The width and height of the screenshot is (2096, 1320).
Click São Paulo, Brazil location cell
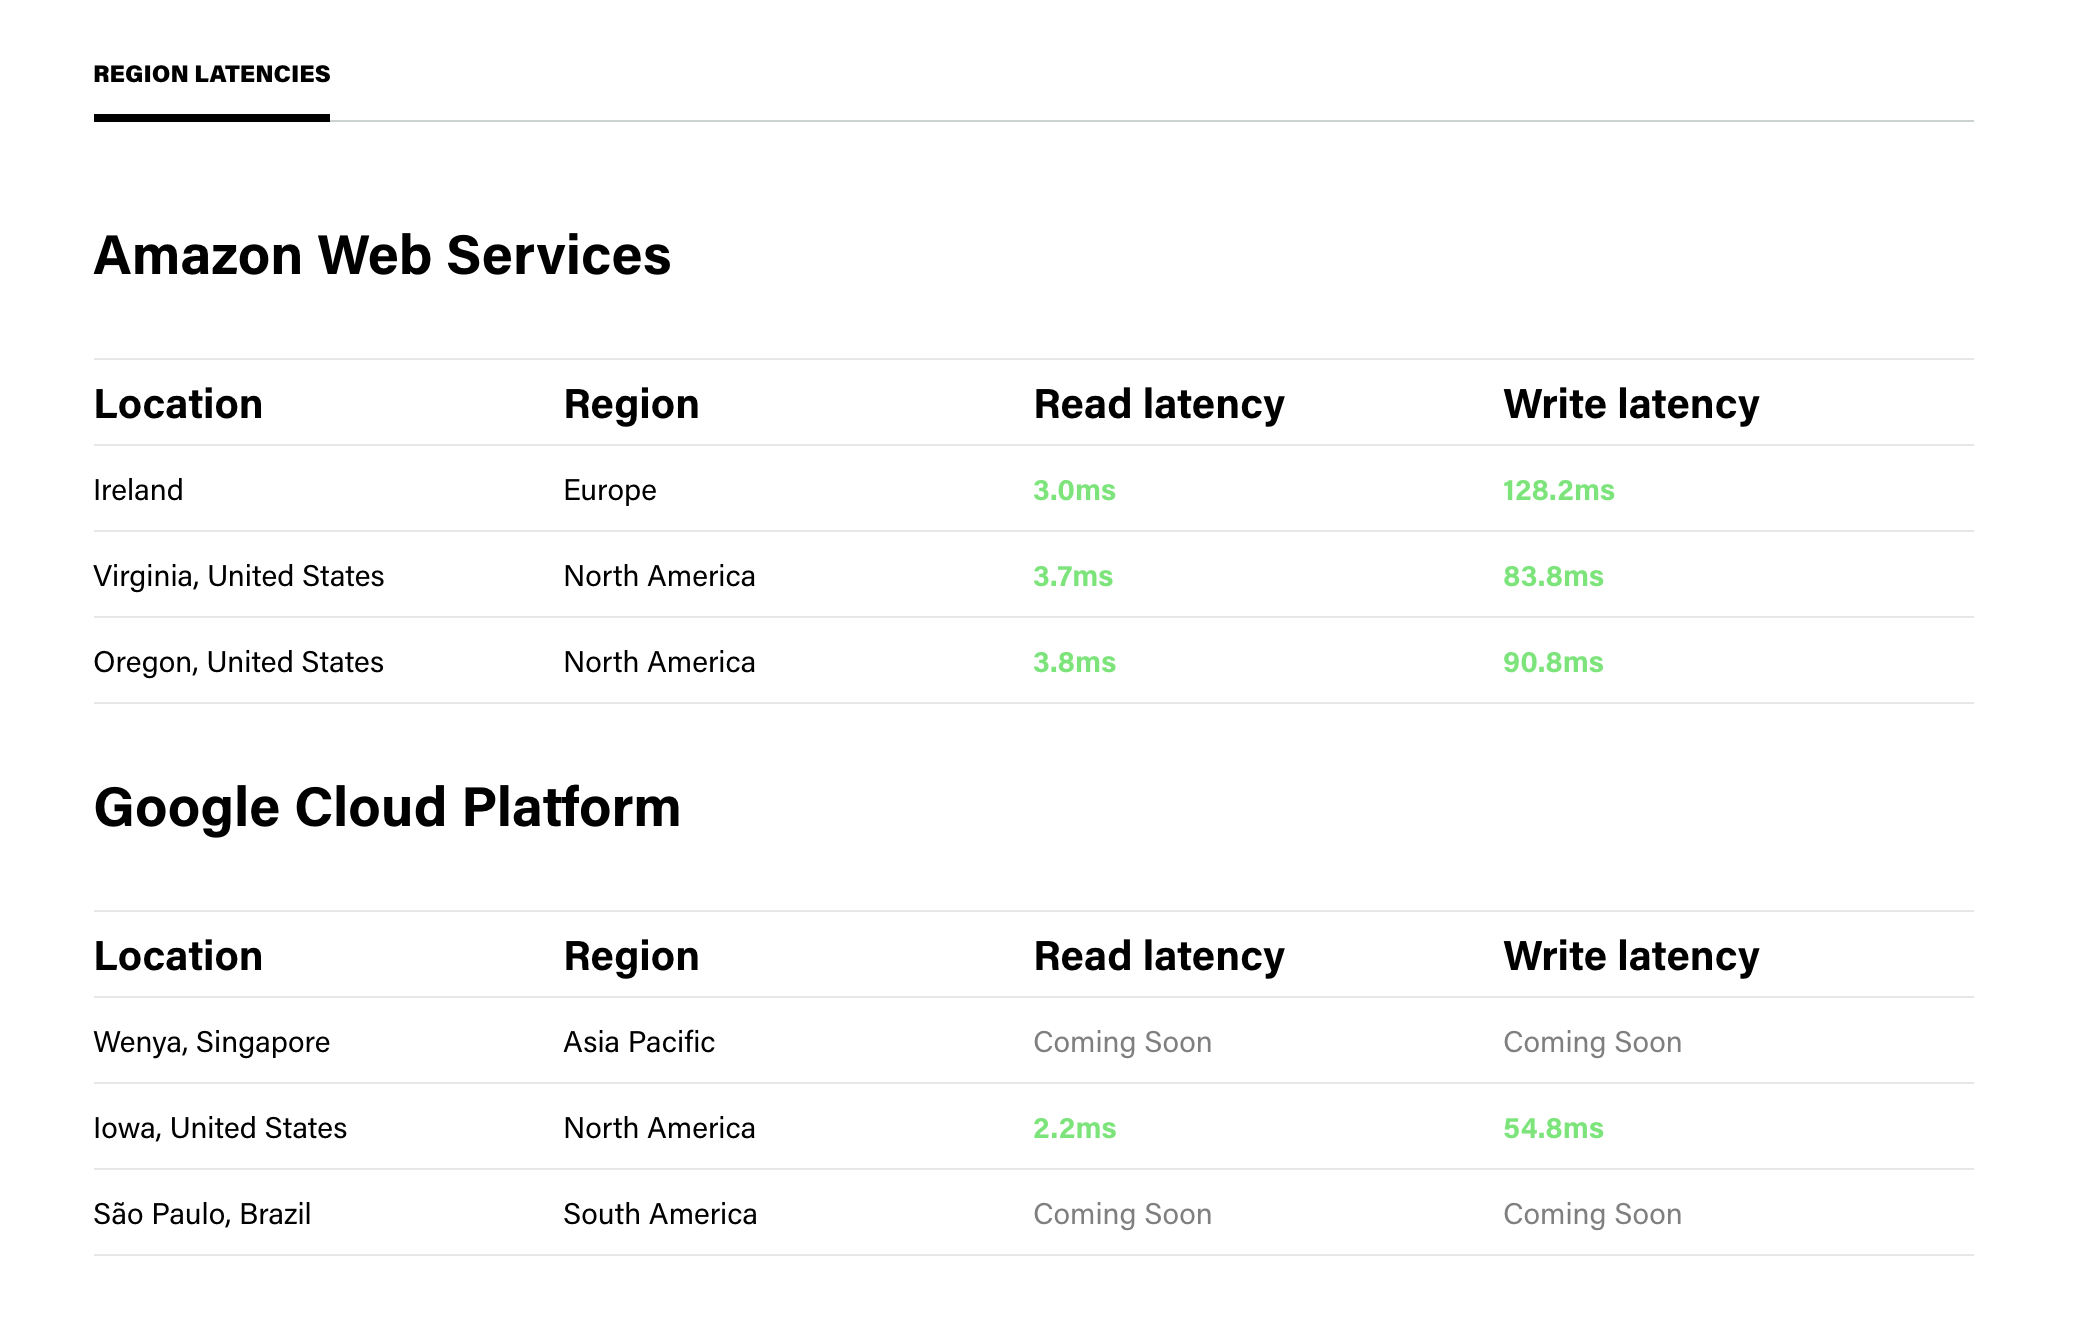pyautogui.click(x=202, y=1214)
